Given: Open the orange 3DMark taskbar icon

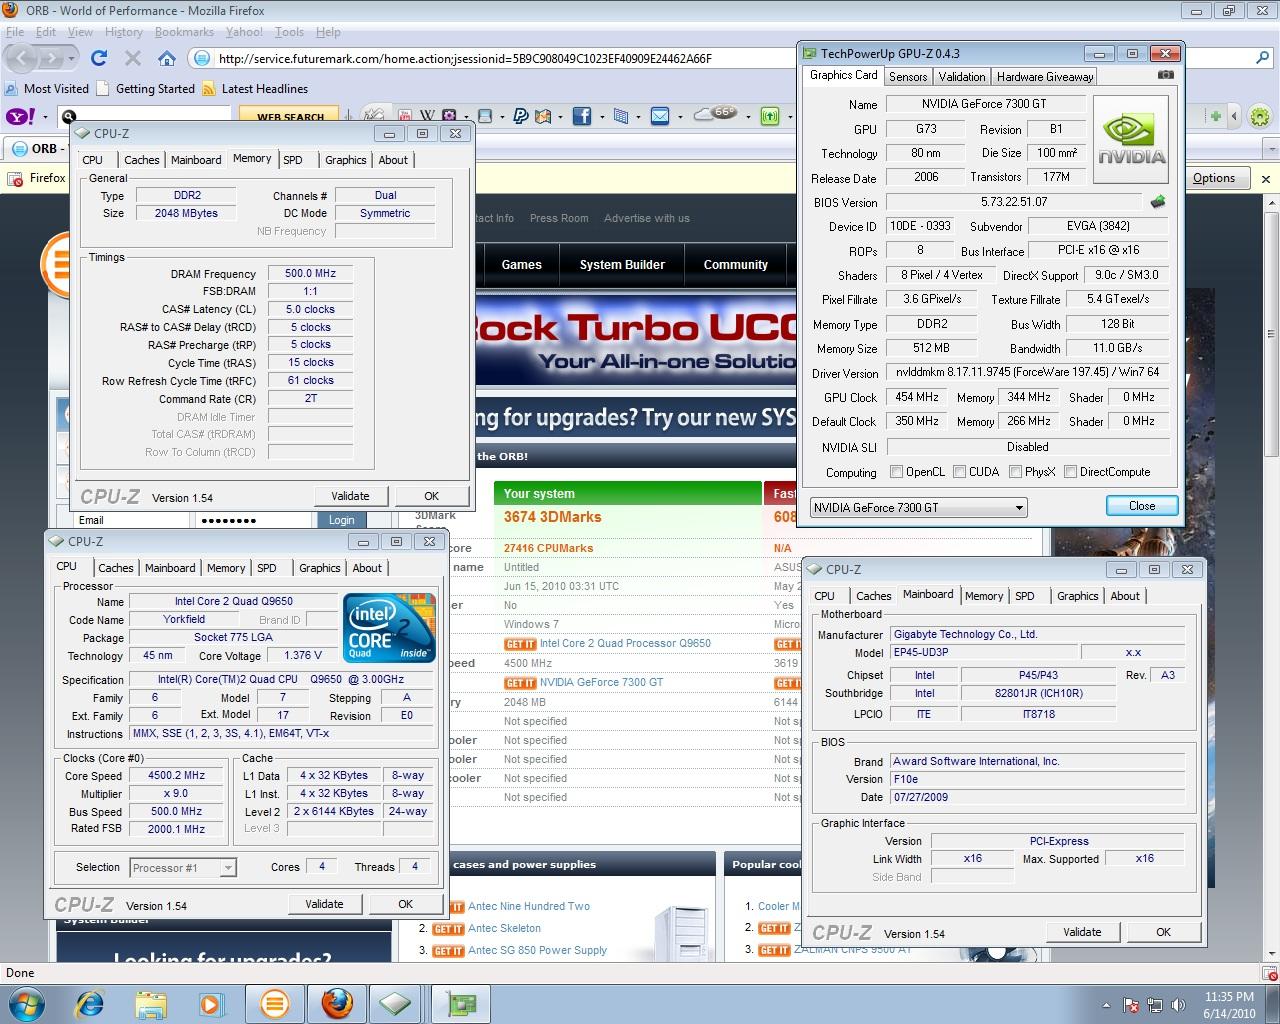Looking at the screenshot, I should coord(274,1003).
